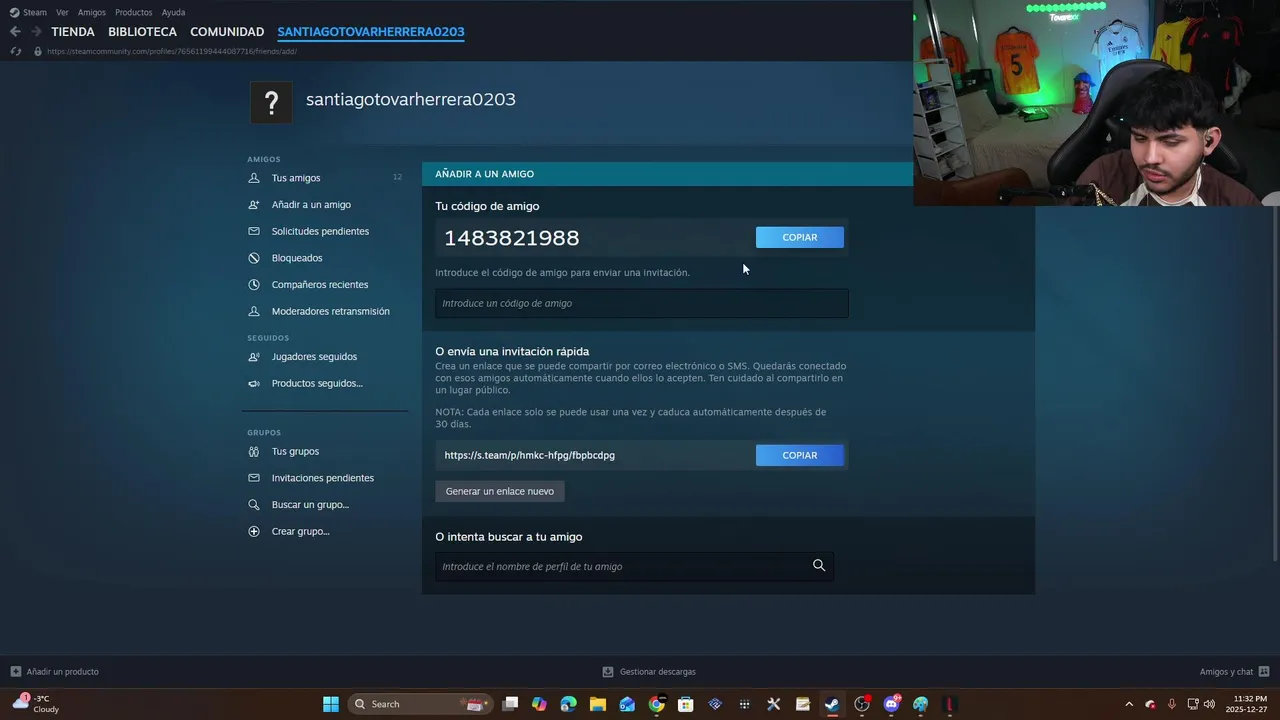Open Google Chrome from the taskbar
The image size is (1280, 720).
[x=656, y=704]
